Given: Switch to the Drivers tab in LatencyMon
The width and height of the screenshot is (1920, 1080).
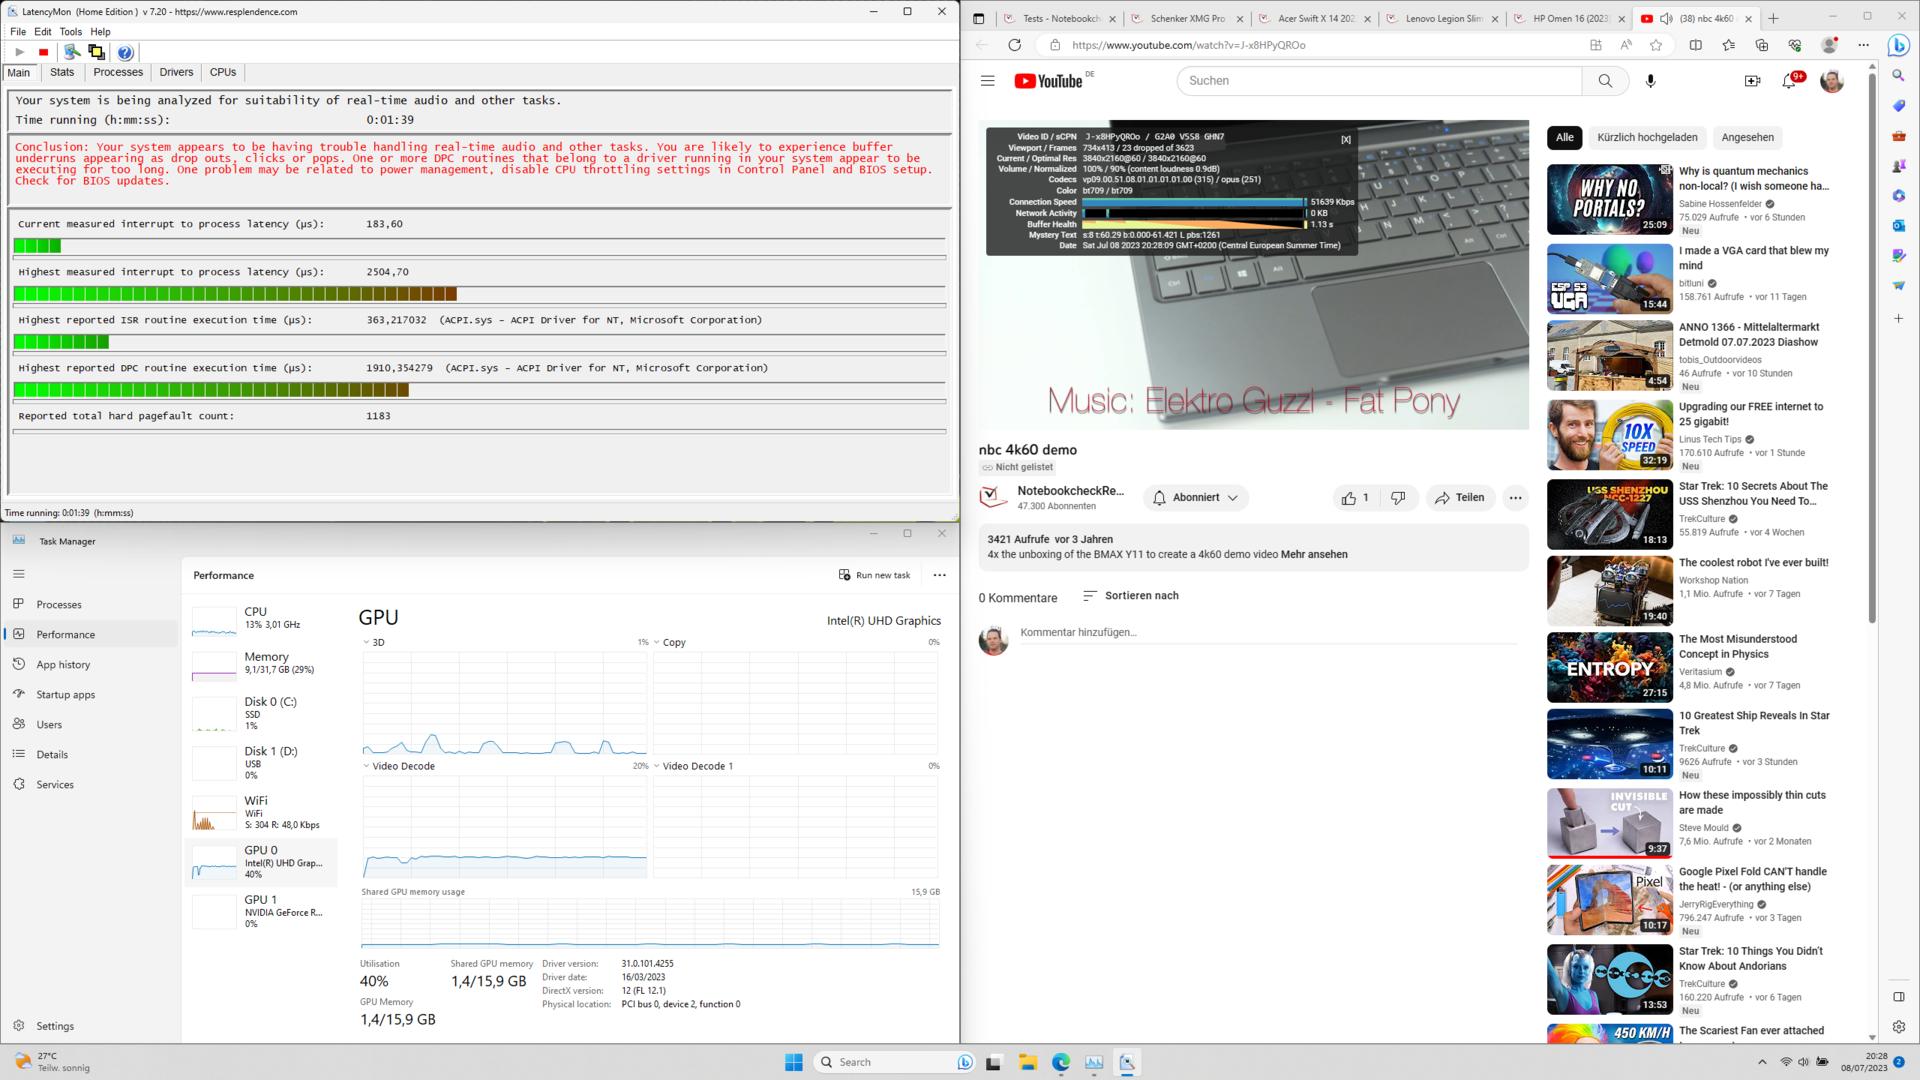Looking at the screenshot, I should [x=176, y=72].
